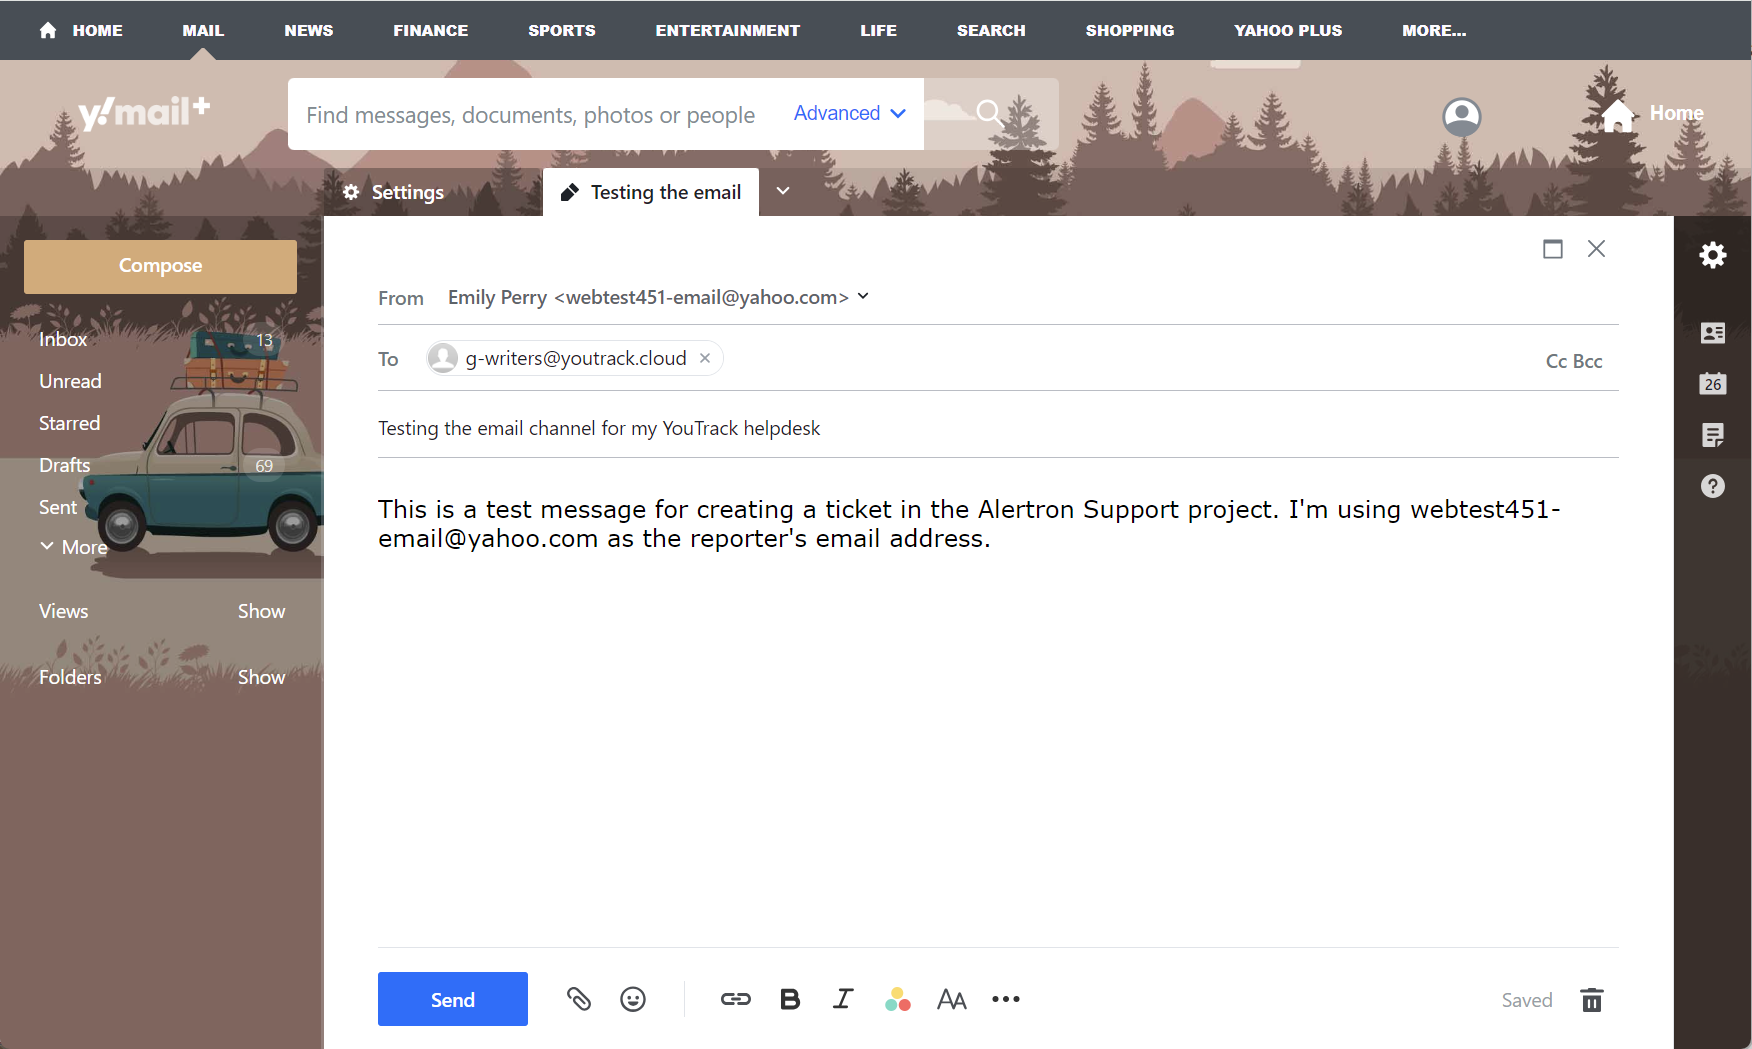Toggle full-screen compose view
The width and height of the screenshot is (1752, 1049).
click(x=1552, y=249)
